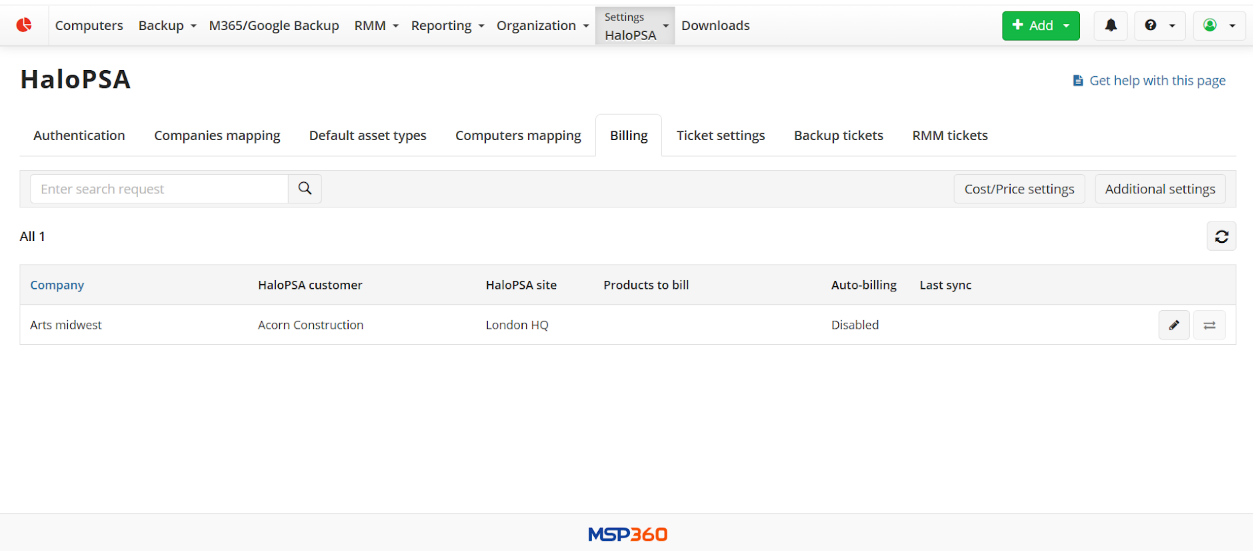Image resolution: width=1253 pixels, height=551 pixels.
Task: Open the notifications bell
Action: [1110, 26]
